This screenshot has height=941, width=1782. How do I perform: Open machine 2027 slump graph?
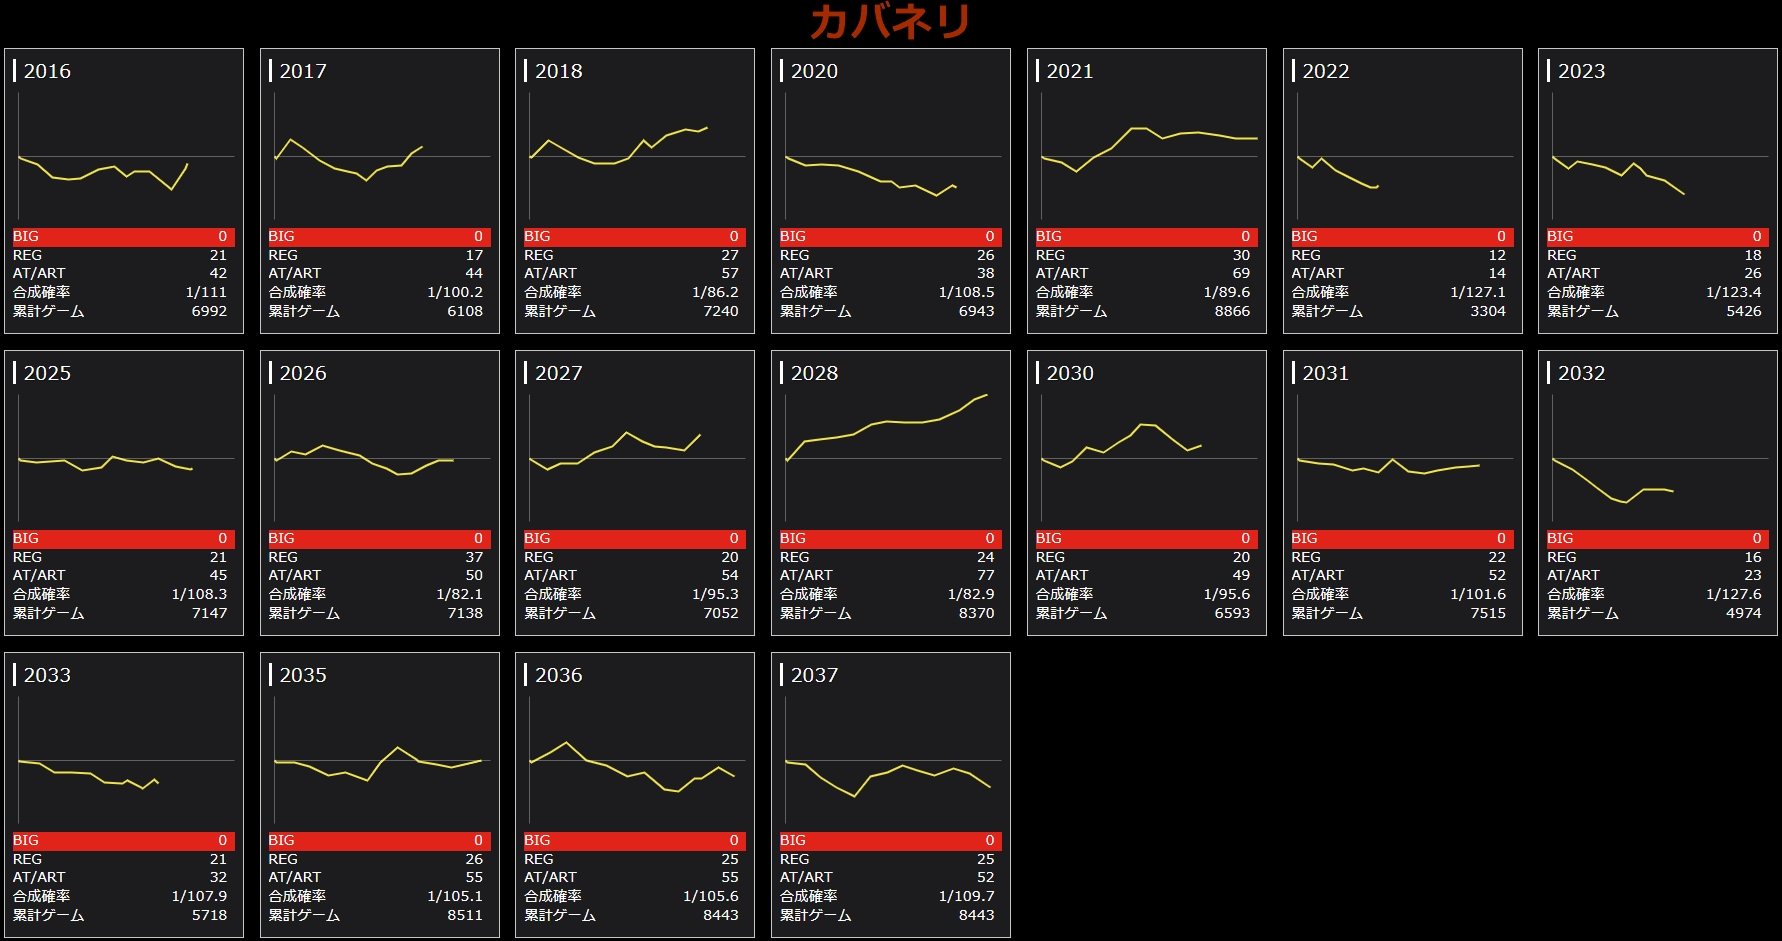tap(637, 458)
